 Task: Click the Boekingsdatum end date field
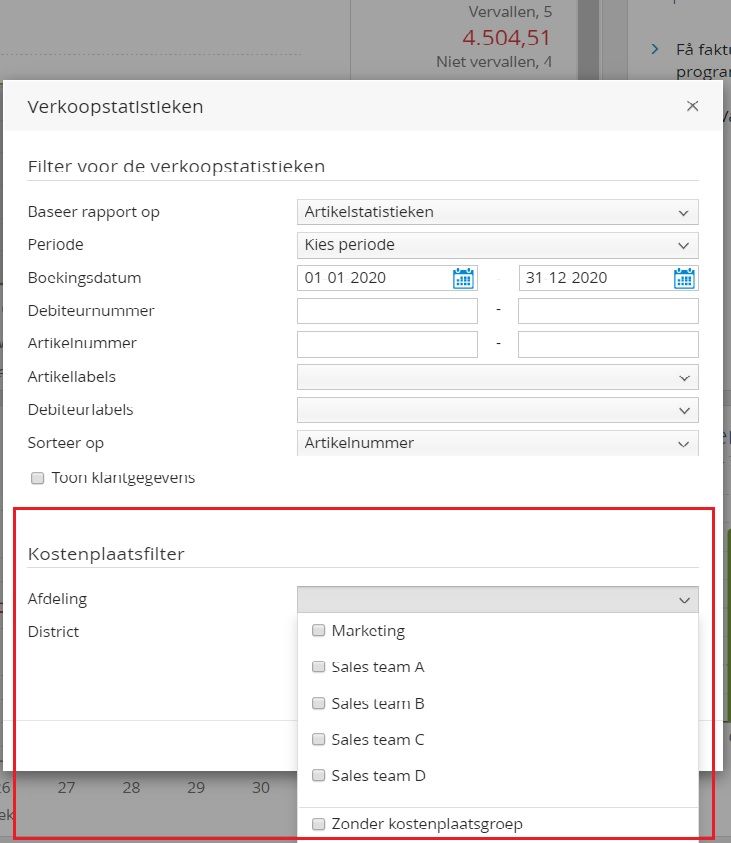pyautogui.click(x=608, y=278)
